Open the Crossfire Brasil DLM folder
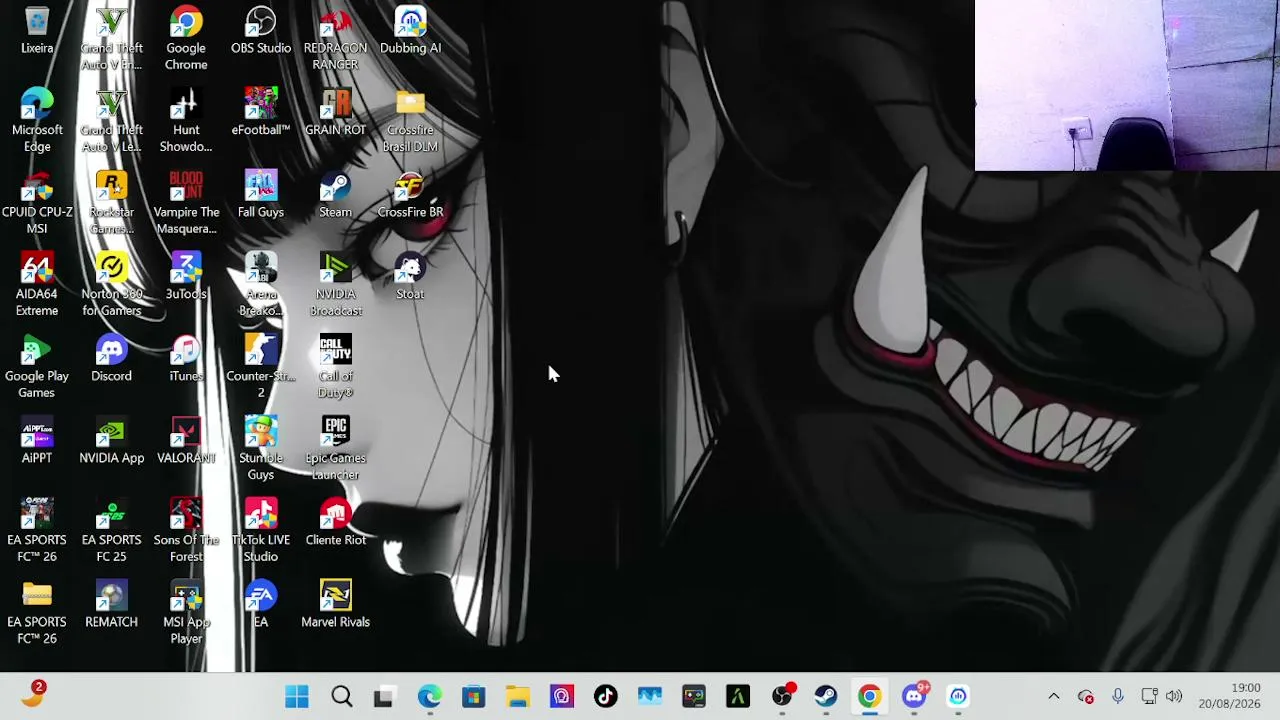This screenshot has height=720, width=1280. 410,121
